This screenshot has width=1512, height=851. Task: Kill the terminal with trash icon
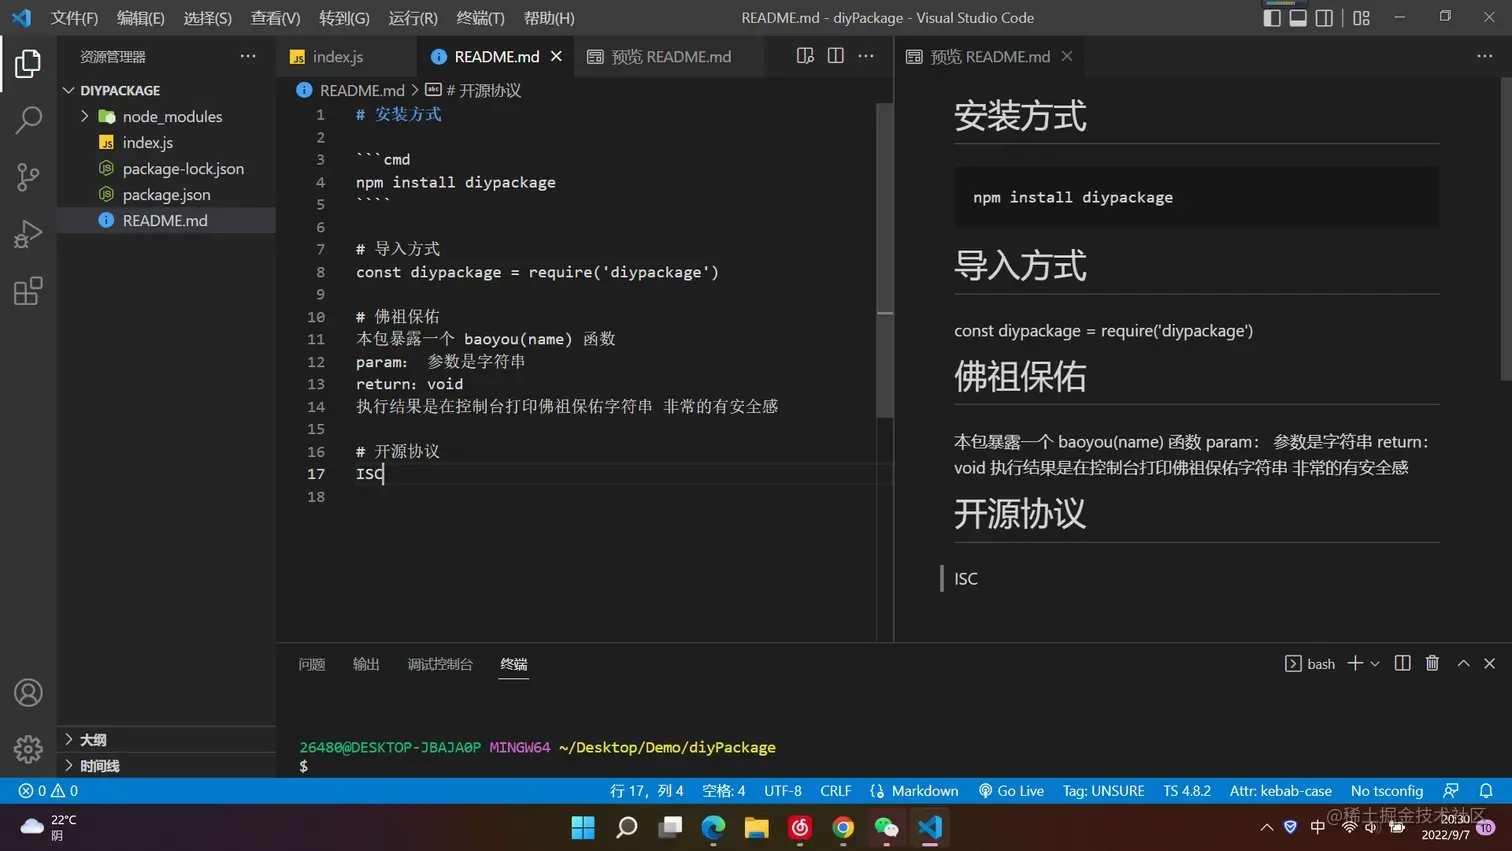[x=1432, y=663]
